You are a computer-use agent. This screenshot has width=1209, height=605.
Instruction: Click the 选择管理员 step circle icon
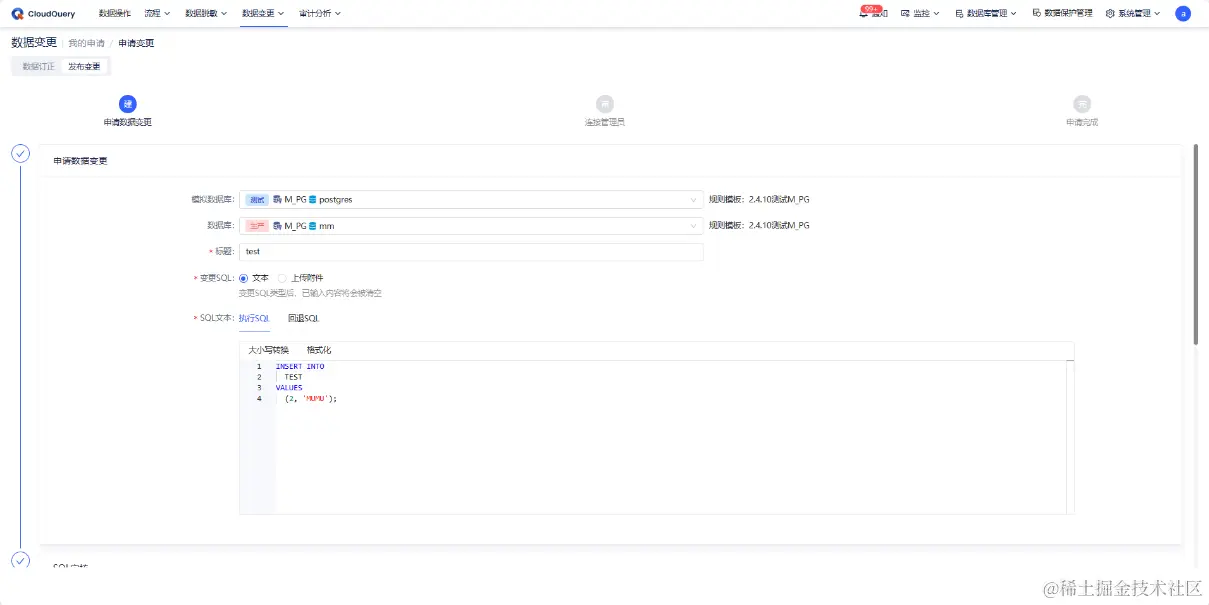604,104
